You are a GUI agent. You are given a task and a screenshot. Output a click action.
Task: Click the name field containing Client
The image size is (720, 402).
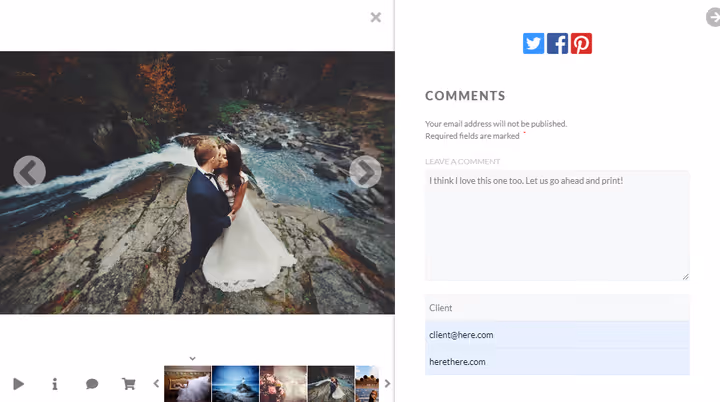(557, 308)
